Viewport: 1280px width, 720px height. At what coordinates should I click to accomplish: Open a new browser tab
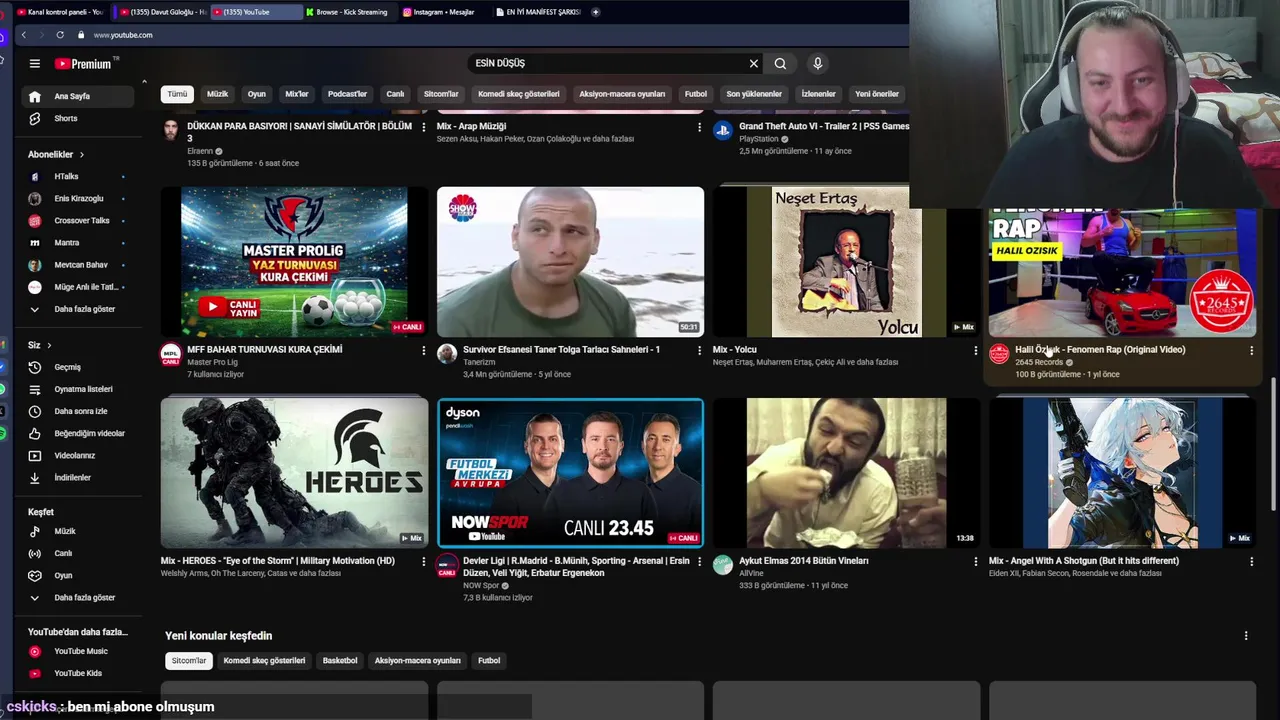tap(595, 12)
